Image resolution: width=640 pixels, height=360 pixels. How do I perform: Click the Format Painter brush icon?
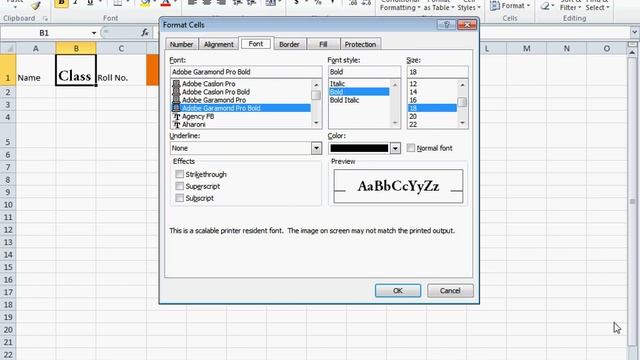[x=36, y=5]
